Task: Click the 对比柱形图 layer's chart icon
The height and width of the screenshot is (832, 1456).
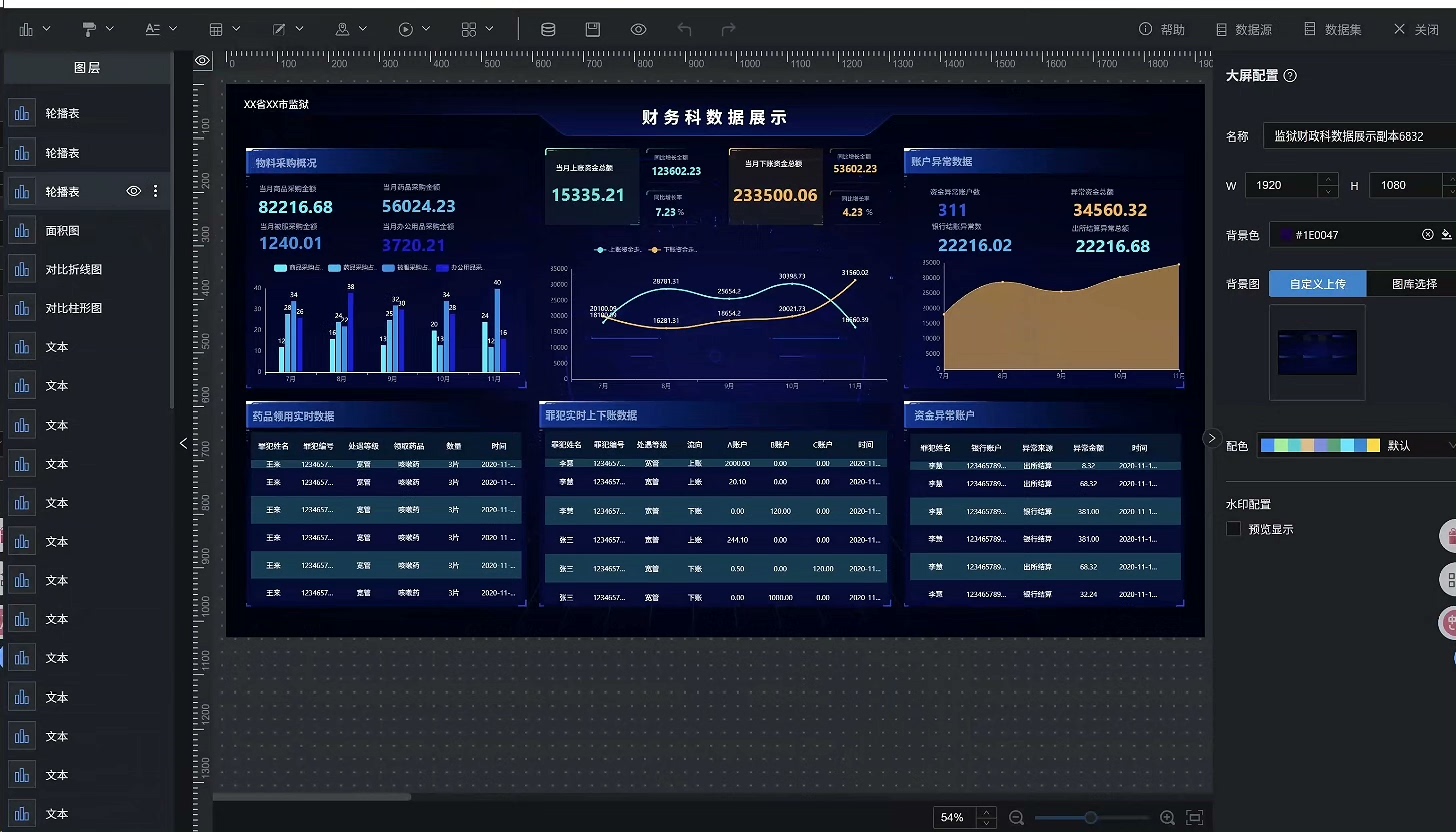Action: (22, 308)
